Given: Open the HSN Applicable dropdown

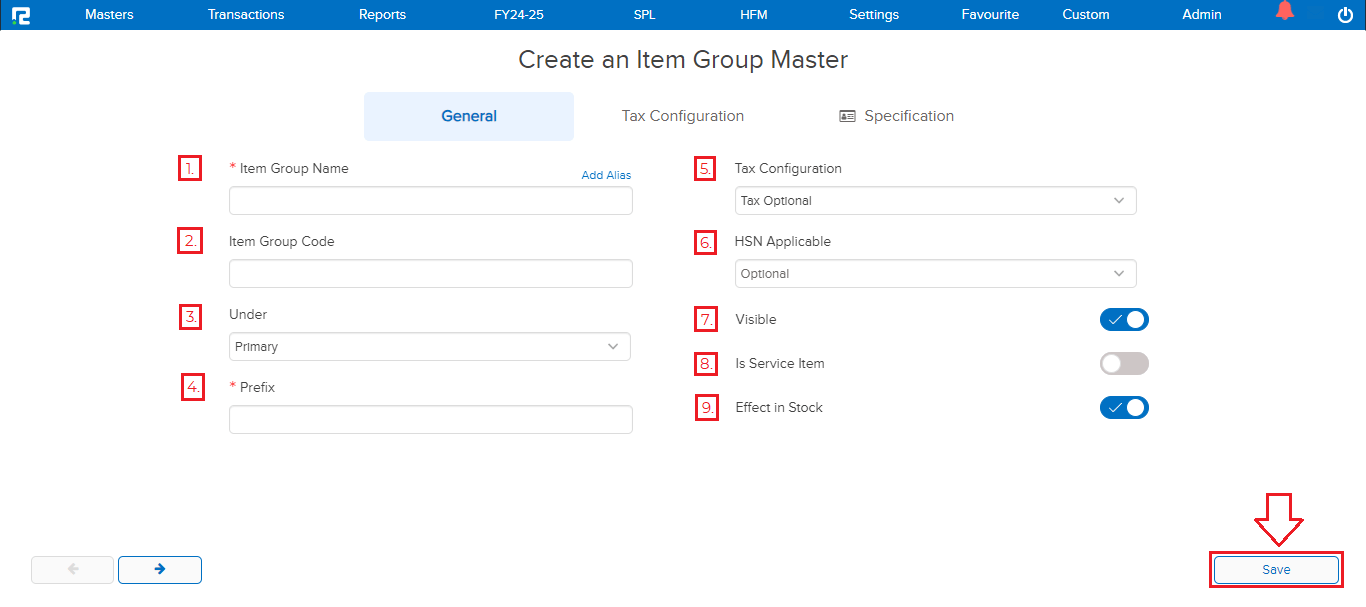Looking at the screenshot, I should pyautogui.click(x=935, y=274).
